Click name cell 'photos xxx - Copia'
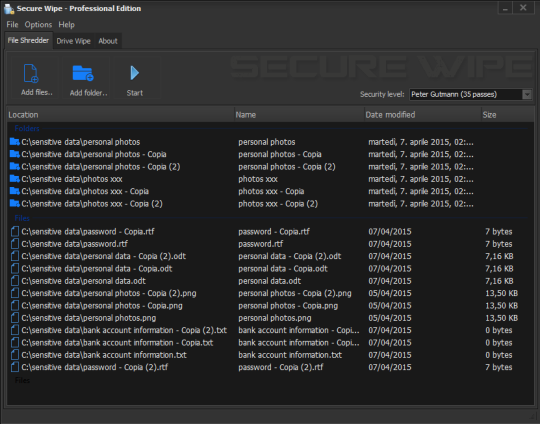 (271, 191)
